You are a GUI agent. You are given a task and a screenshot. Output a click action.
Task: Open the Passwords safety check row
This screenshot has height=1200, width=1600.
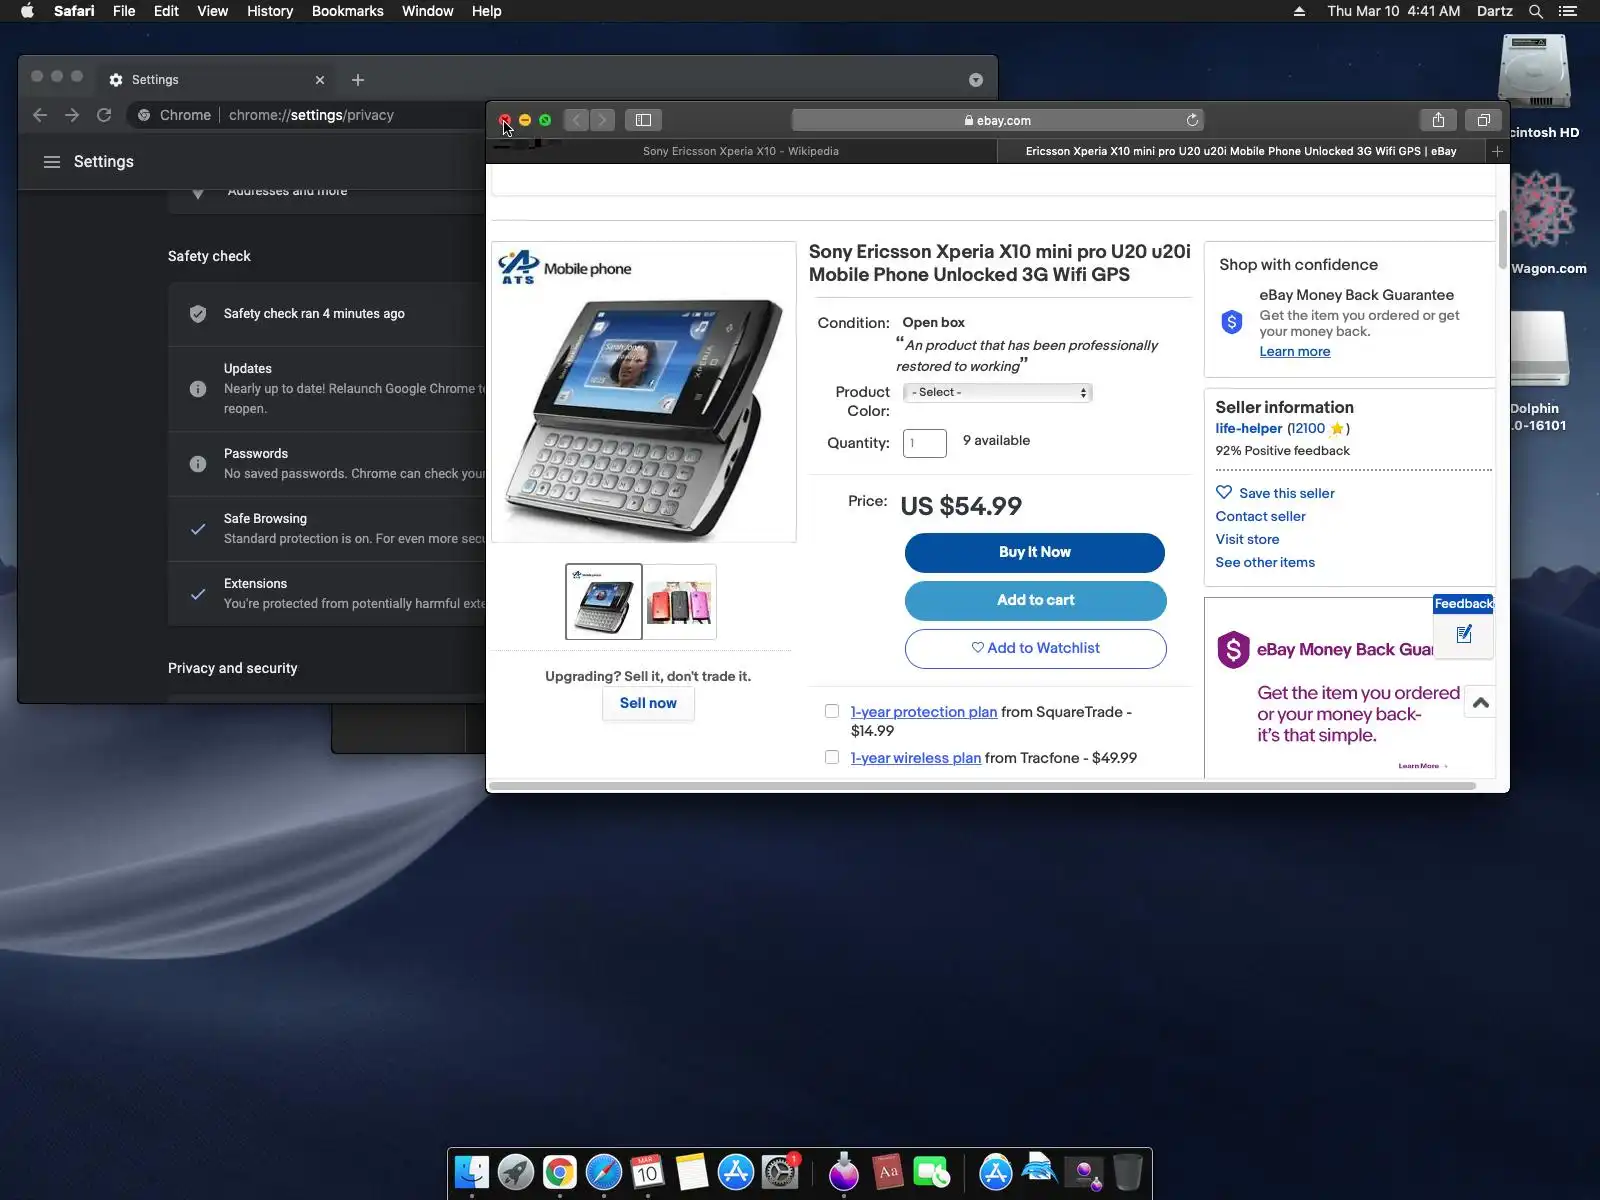[327, 464]
